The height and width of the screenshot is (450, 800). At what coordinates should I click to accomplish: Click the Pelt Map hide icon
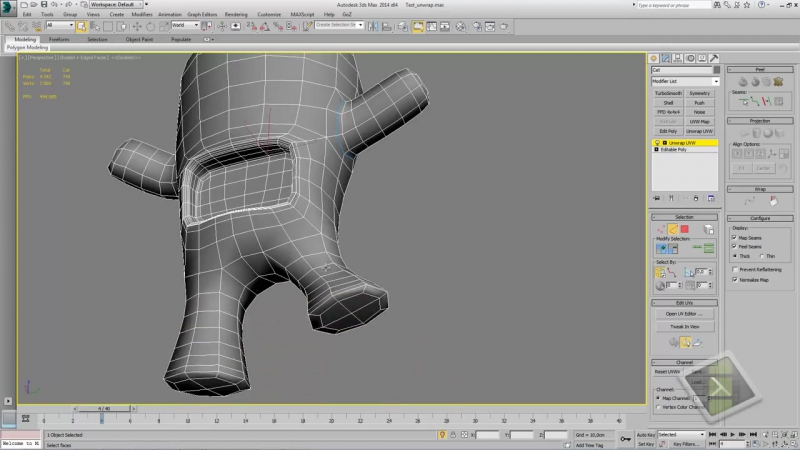(x=776, y=82)
